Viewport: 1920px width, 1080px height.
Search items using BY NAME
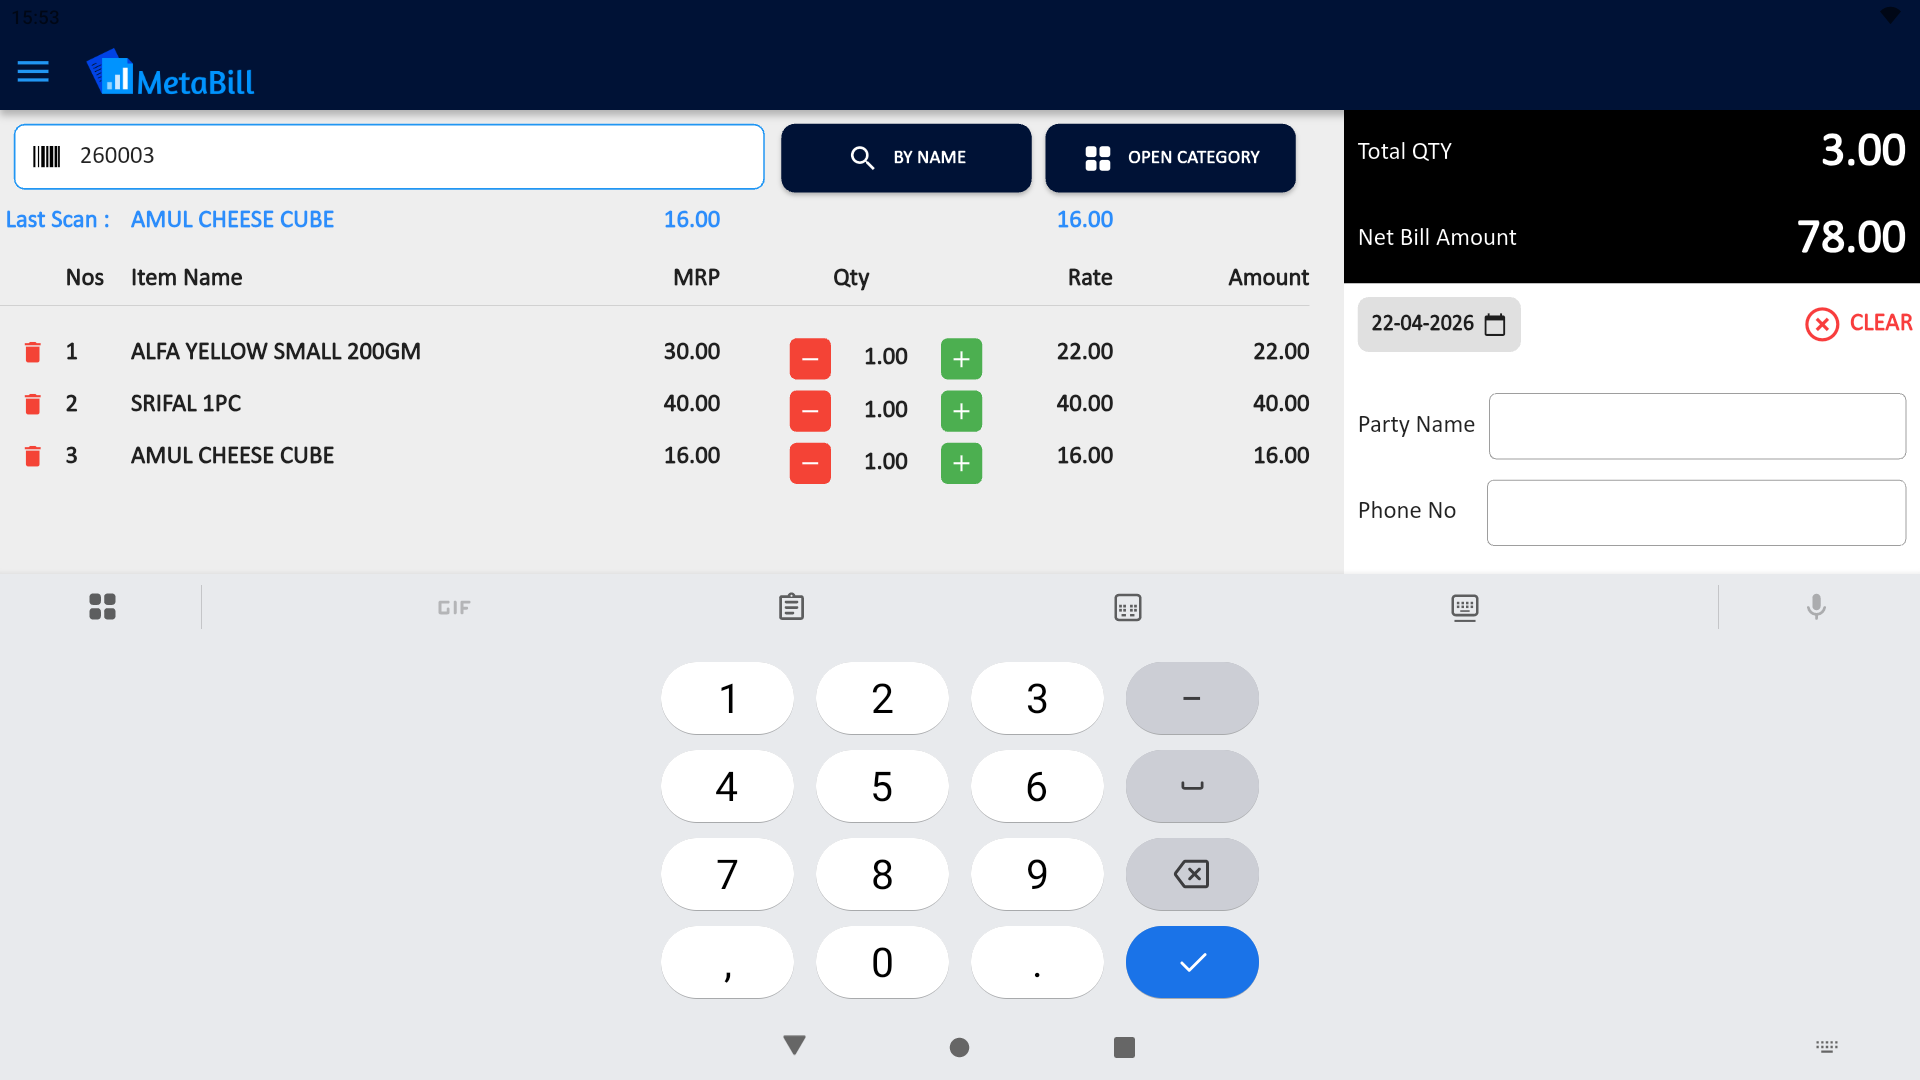point(906,157)
